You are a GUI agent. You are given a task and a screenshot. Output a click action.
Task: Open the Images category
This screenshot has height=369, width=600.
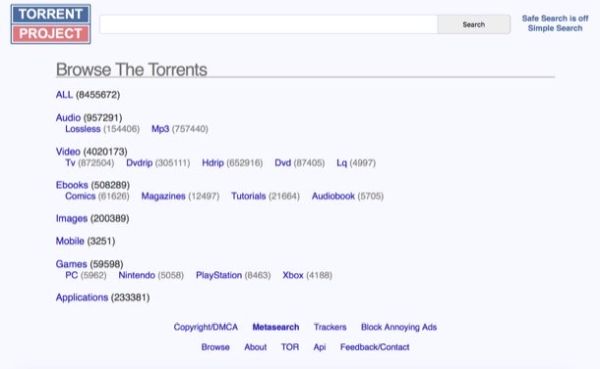(72, 219)
